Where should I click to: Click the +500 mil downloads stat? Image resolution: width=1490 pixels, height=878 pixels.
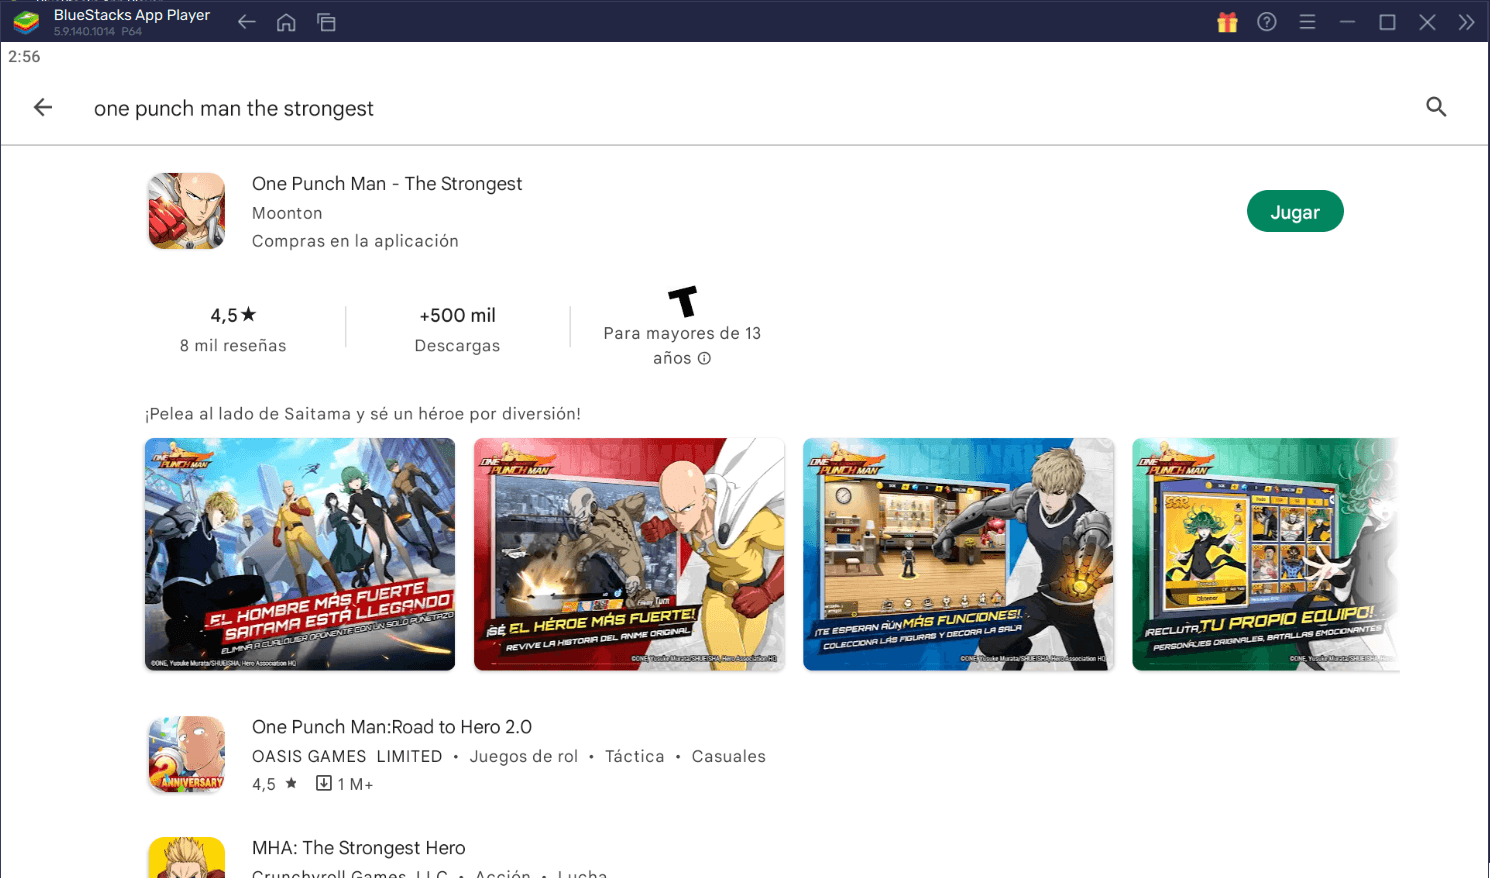click(458, 315)
